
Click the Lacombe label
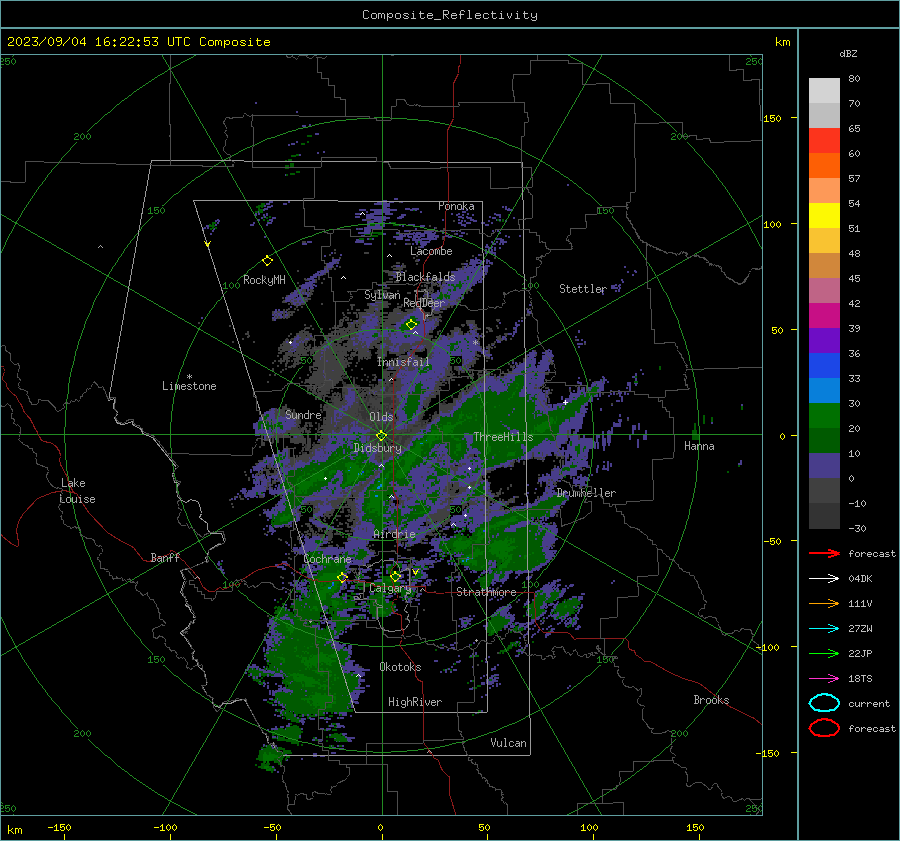point(431,251)
